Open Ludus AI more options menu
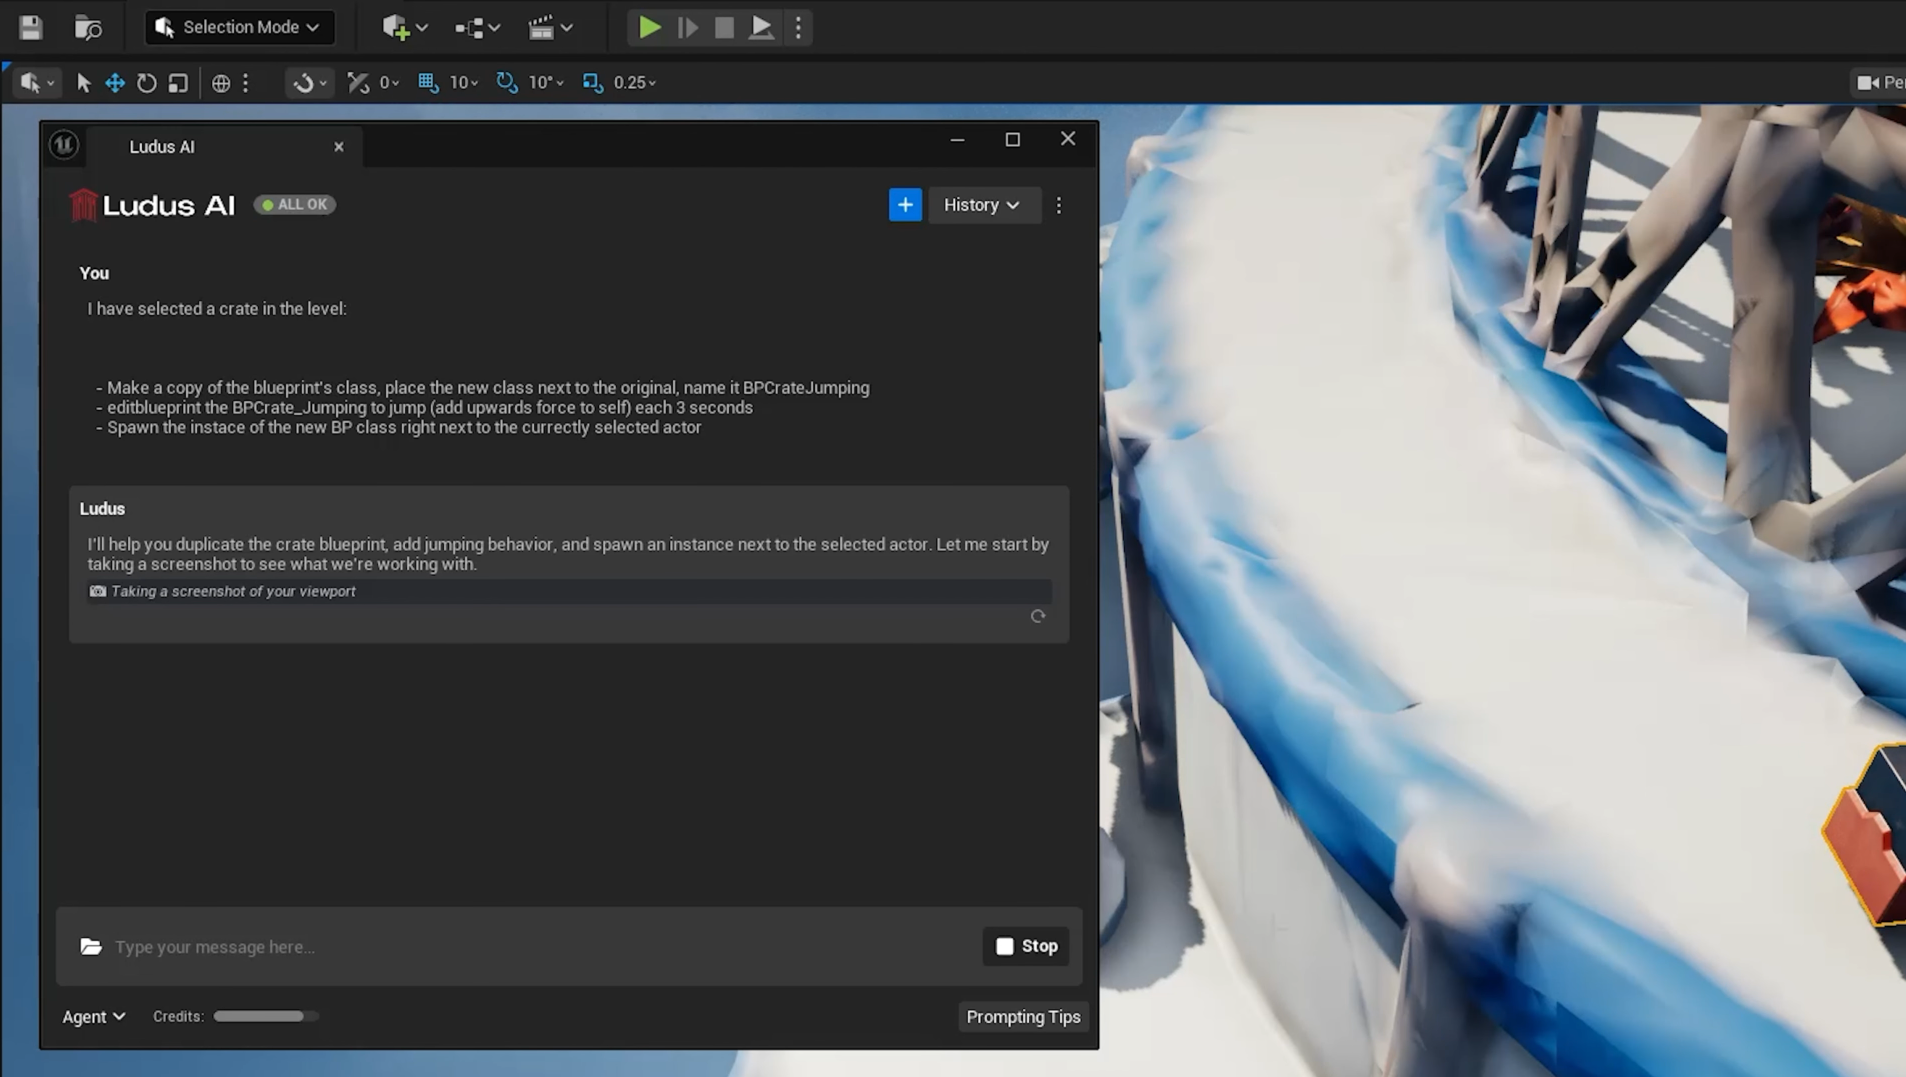The height and width of the screenshot is (1077, 1906). click(1059, 204)
